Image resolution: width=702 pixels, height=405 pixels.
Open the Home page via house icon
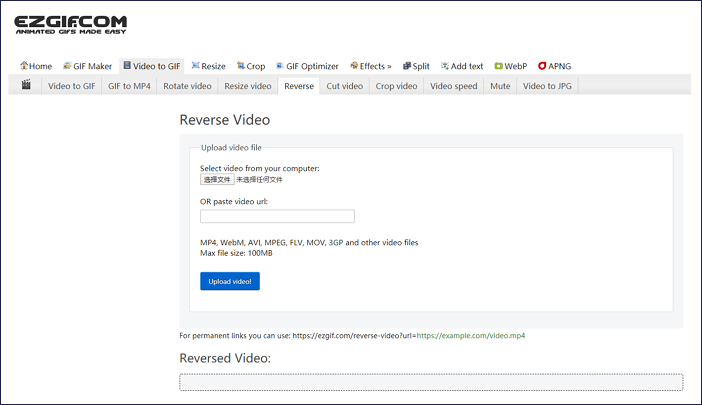pos(35,66)
